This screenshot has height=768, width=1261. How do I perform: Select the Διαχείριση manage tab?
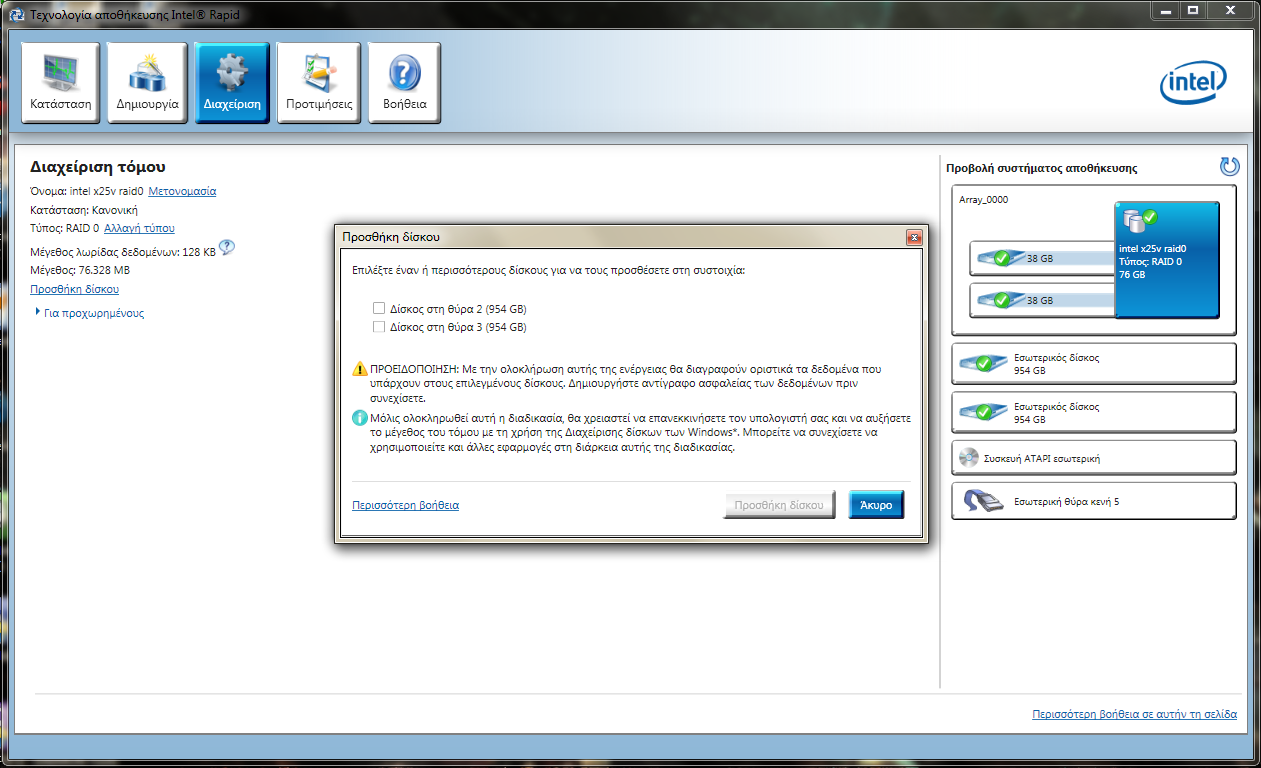pyautogui.click(x=232, y=83)
